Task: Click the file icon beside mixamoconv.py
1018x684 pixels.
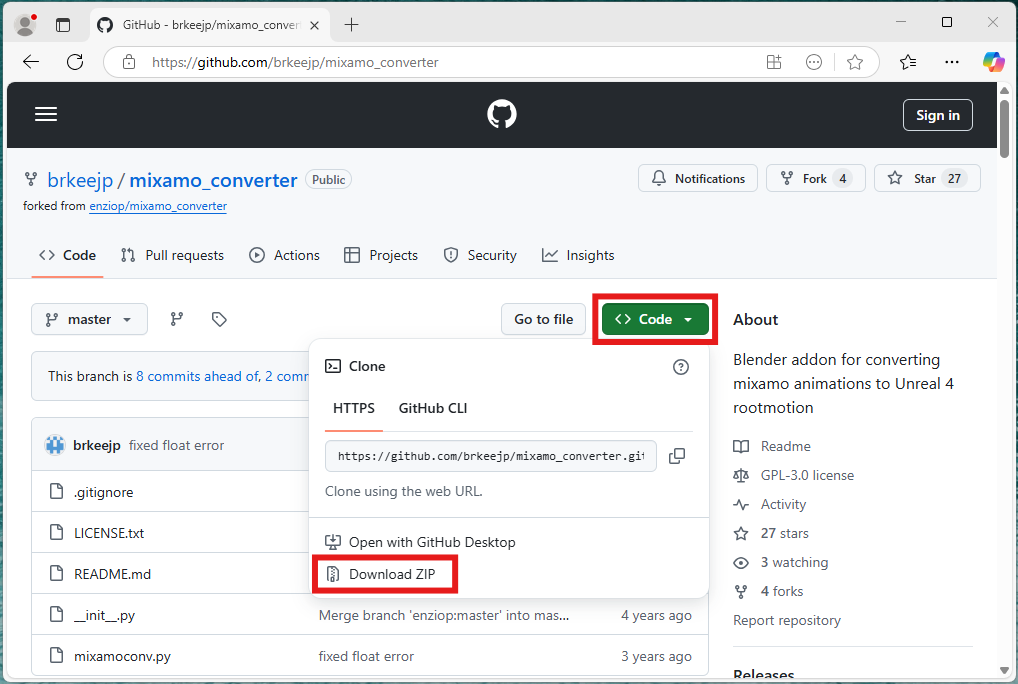Action: click(x=56, y=655)
